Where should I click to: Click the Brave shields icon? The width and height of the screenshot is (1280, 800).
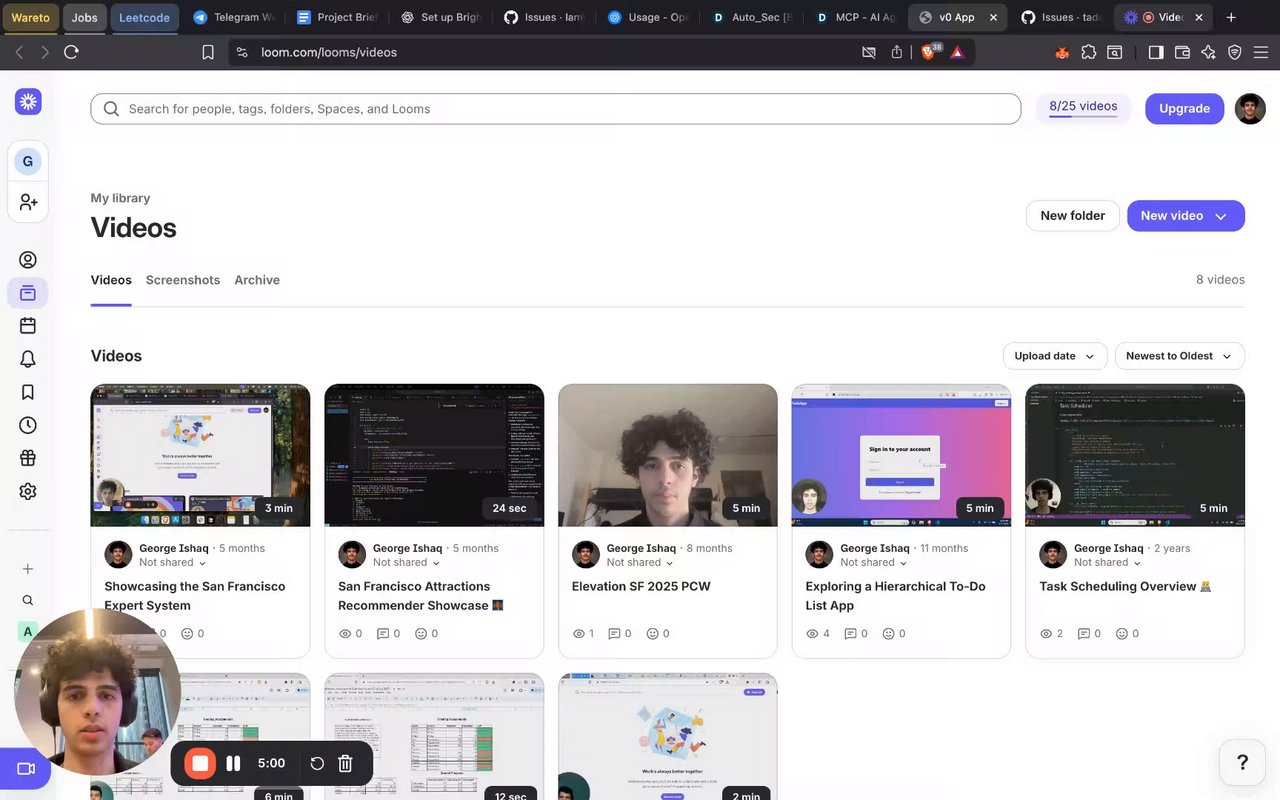[x=929, y=52]
